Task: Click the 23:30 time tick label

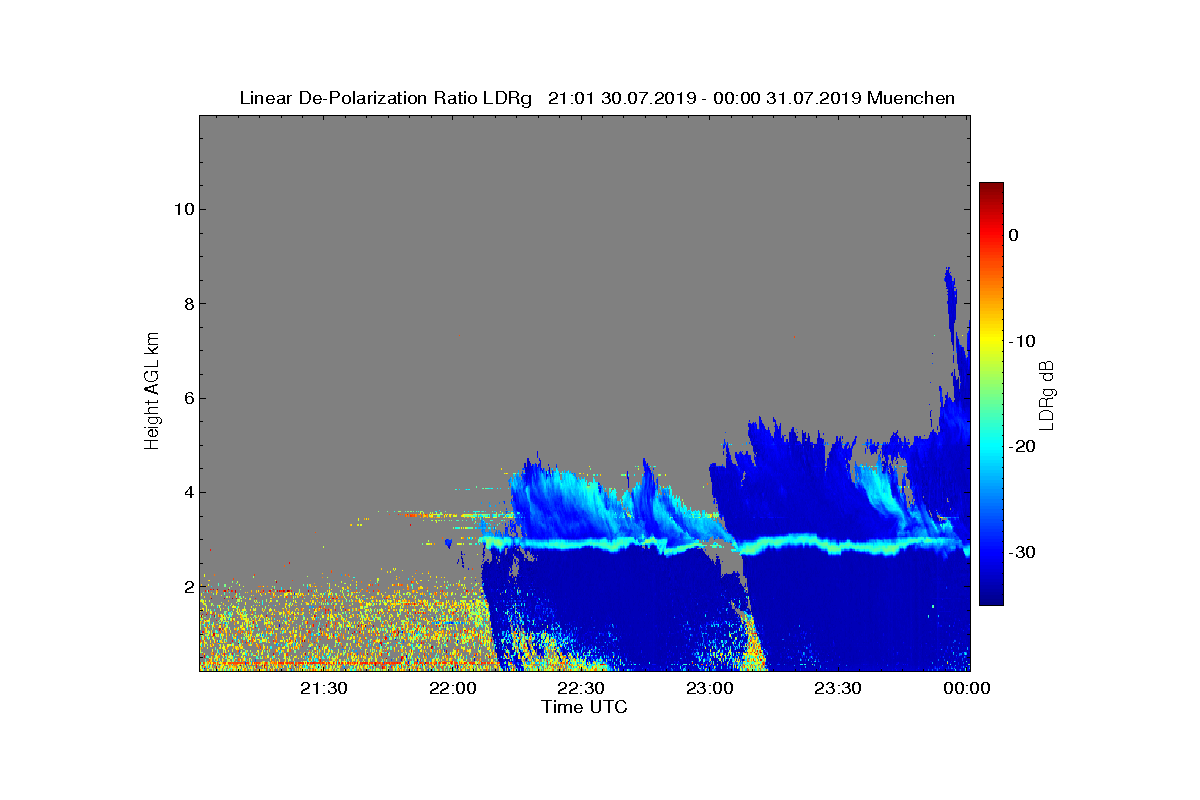Action: pyautogui.click(x=838, y=688)
